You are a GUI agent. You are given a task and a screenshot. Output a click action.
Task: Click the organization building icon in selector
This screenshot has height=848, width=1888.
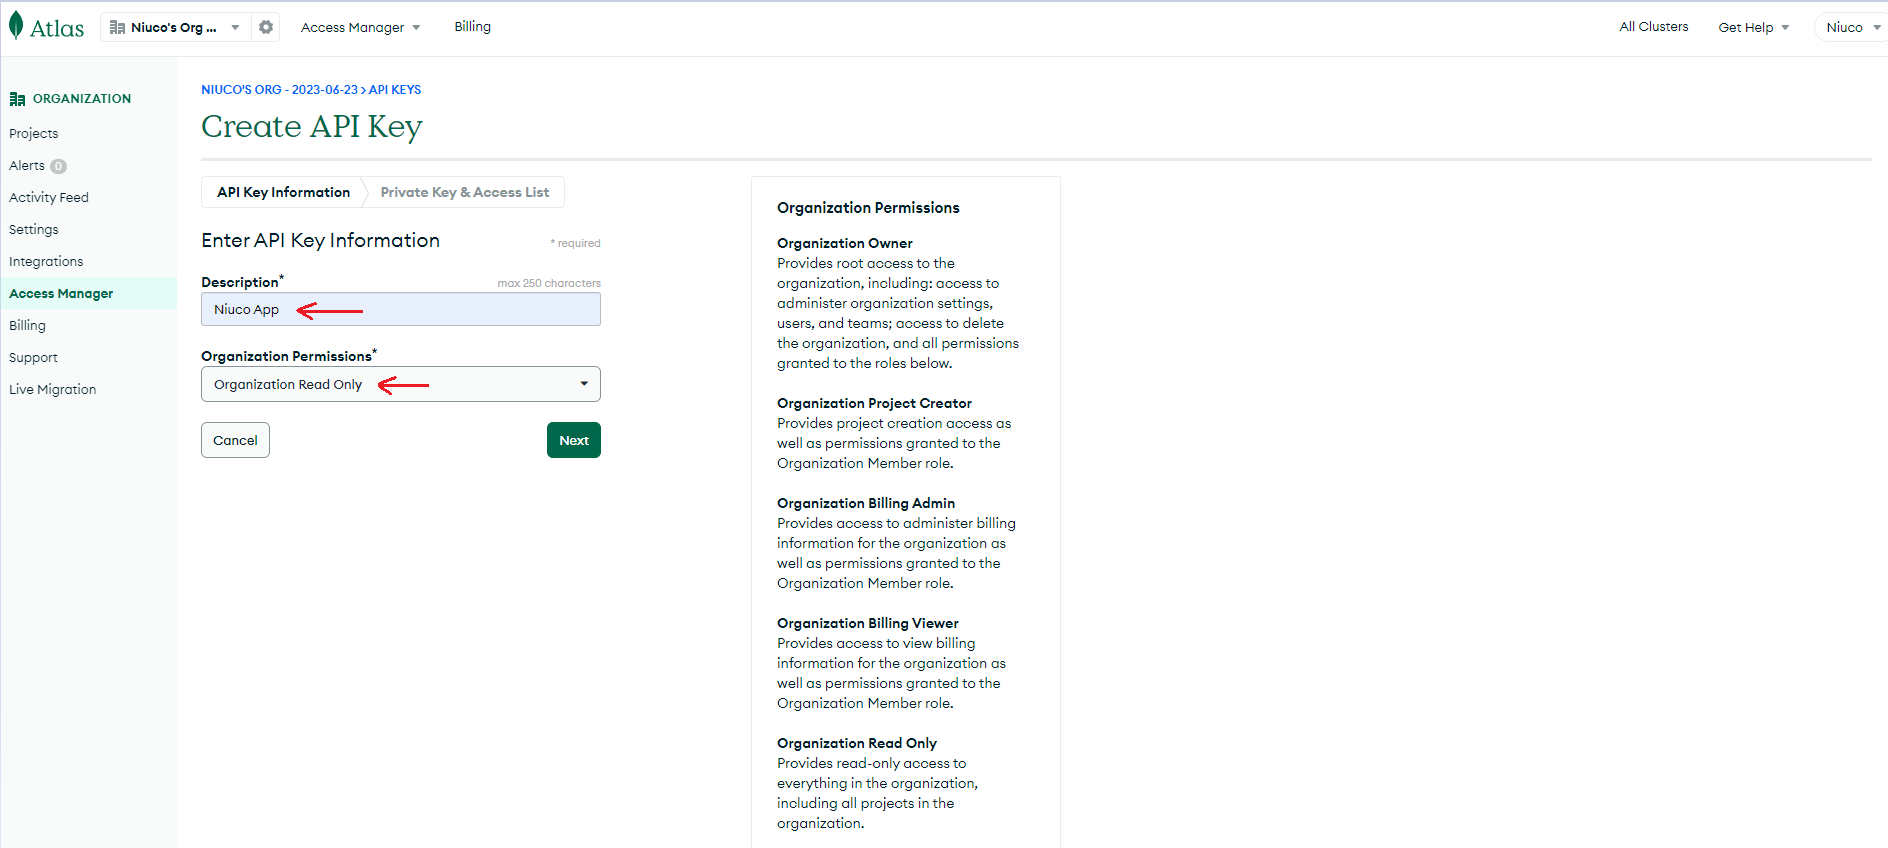coord(117,27)
